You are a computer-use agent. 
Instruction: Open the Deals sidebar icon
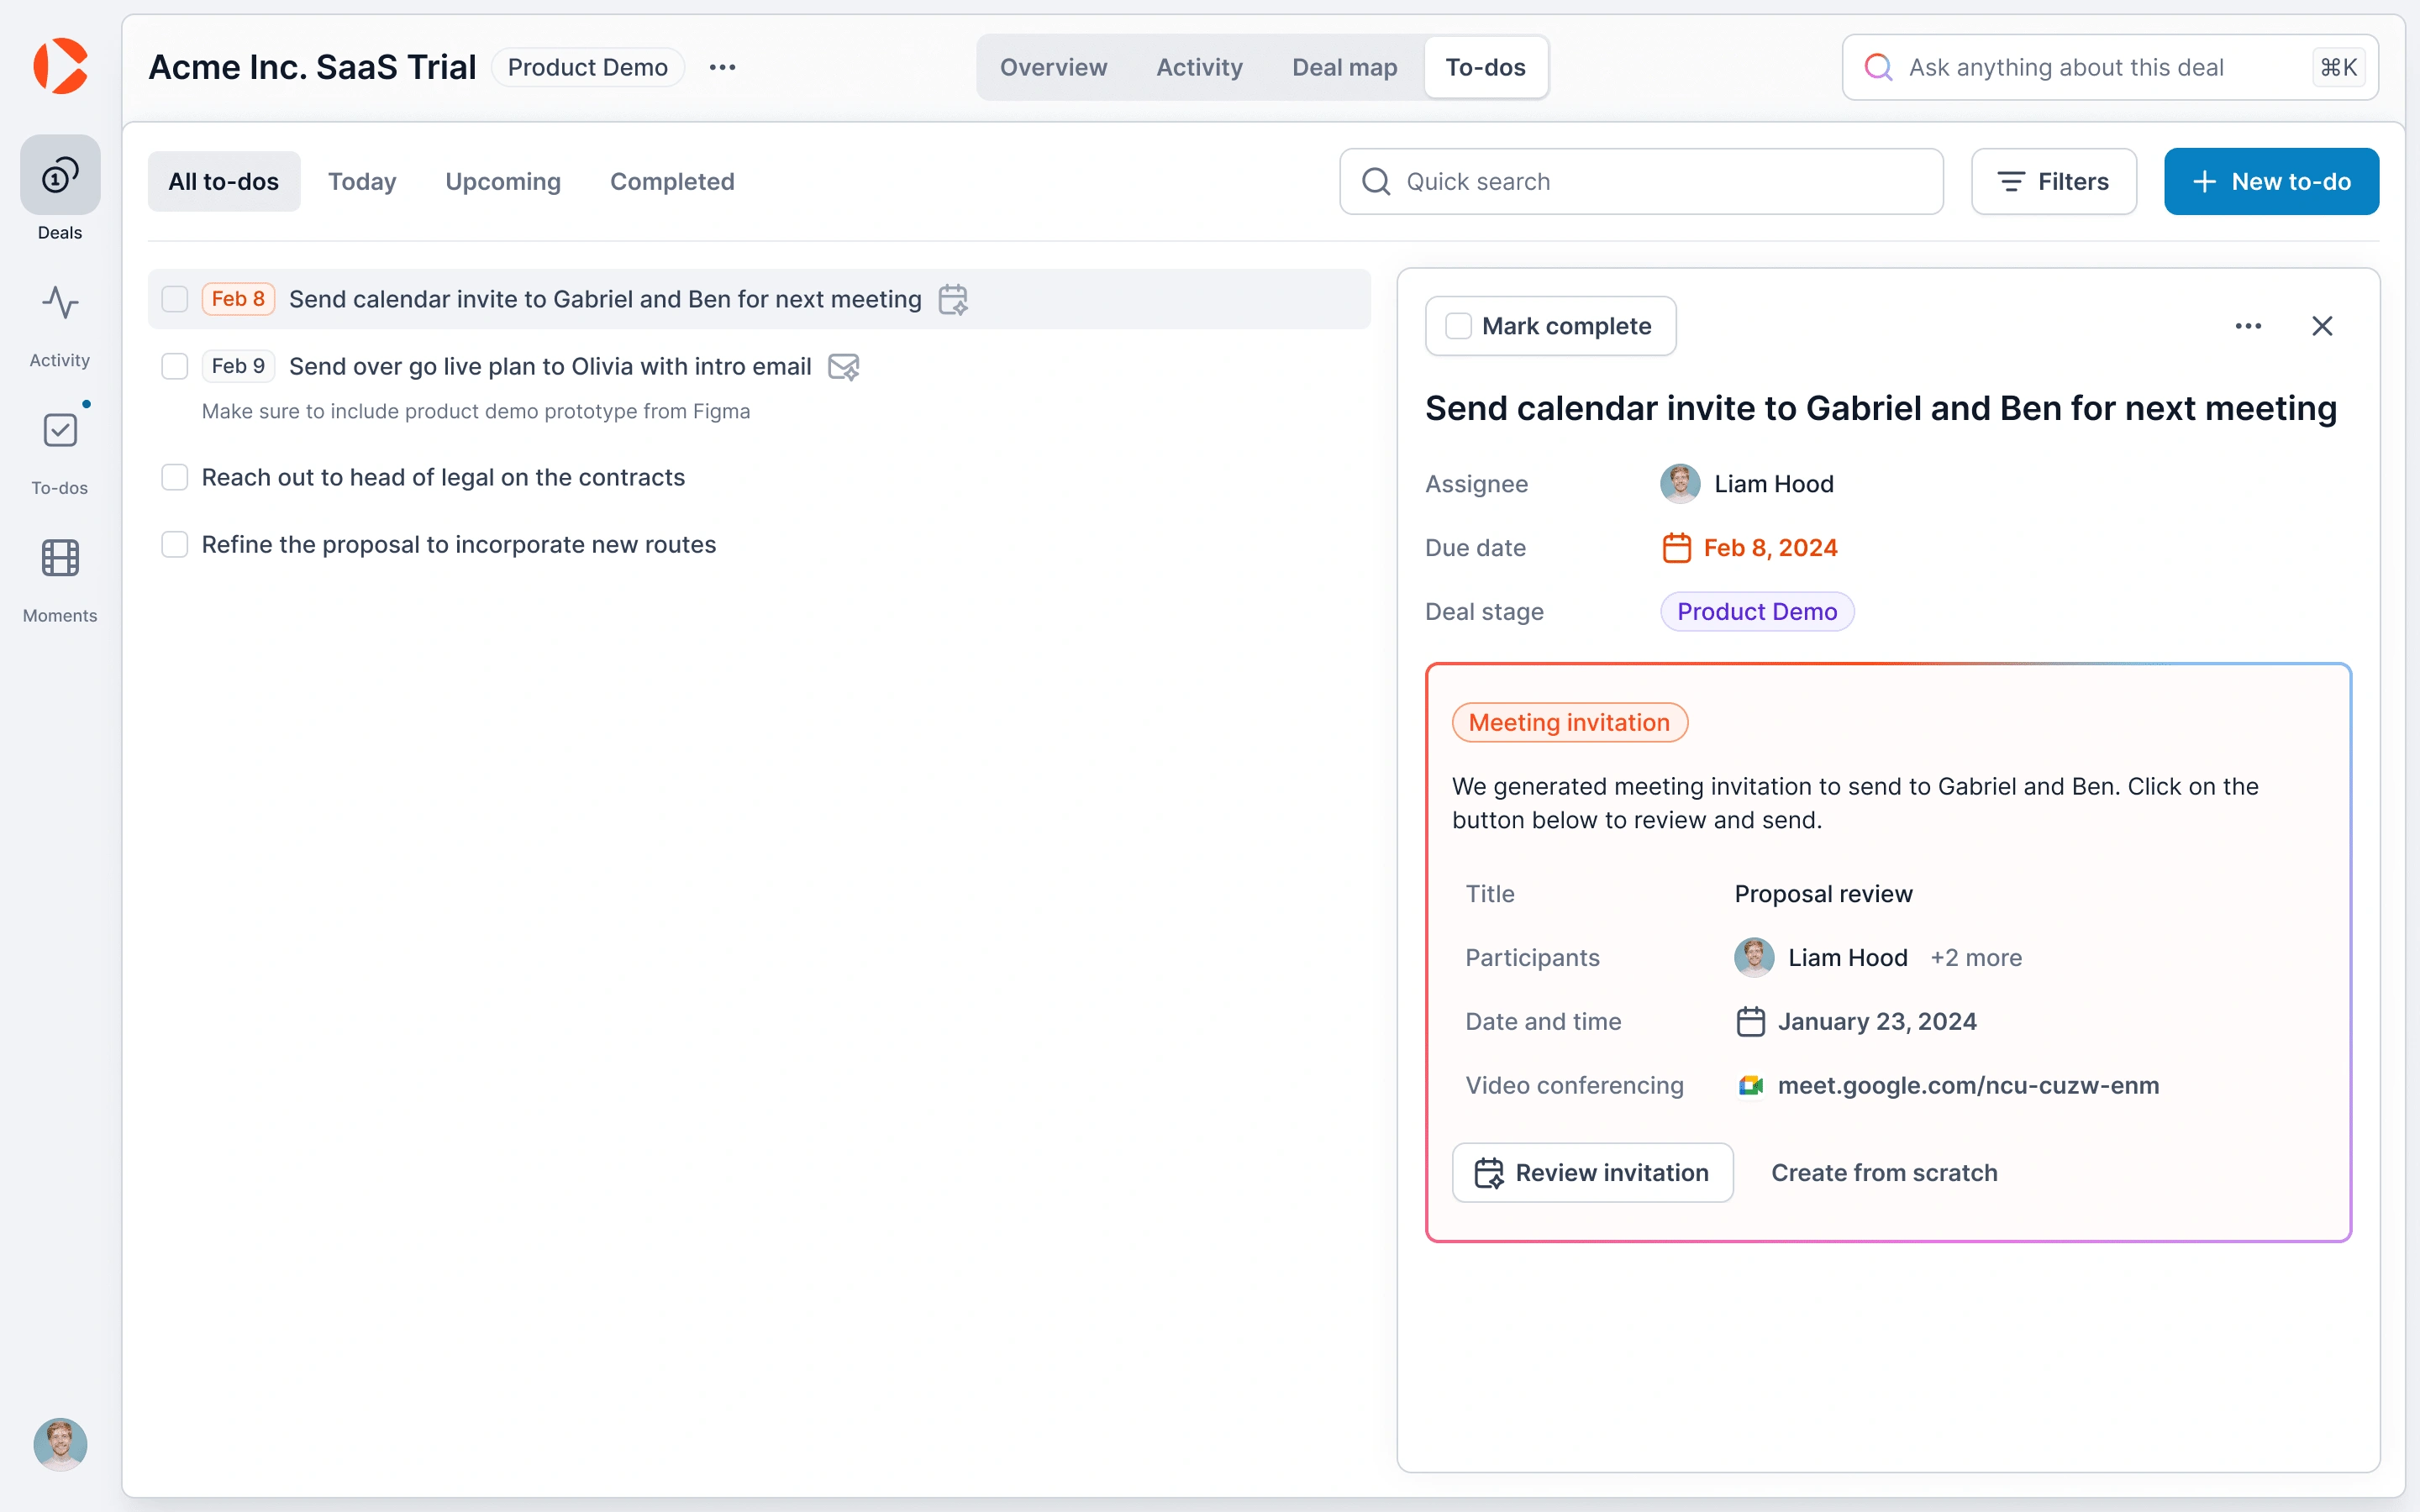pyautogui.click(x=60, y=176)
